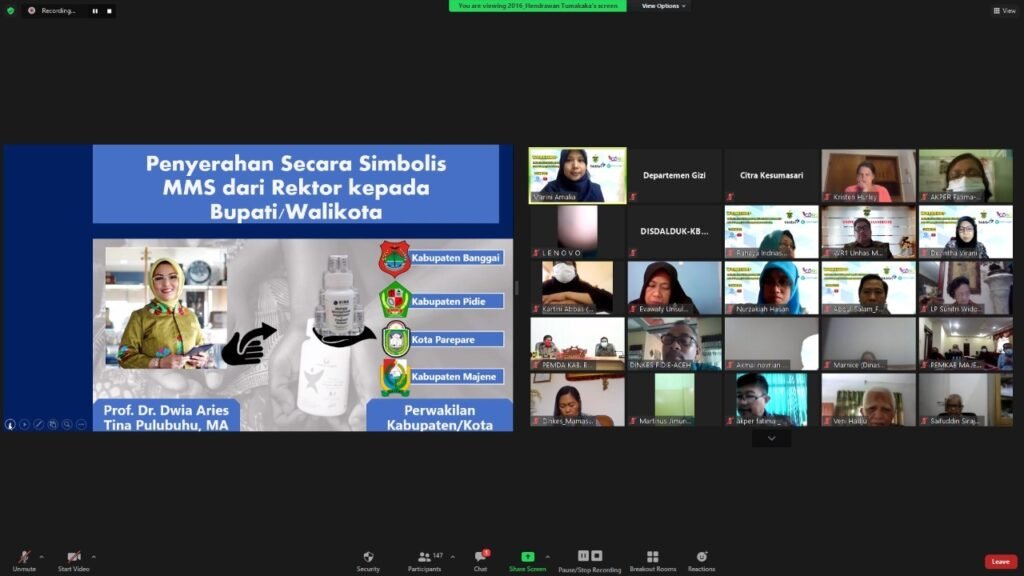Start Video with camera toggle
The image size is (1024, 576).
coord(73,557)
